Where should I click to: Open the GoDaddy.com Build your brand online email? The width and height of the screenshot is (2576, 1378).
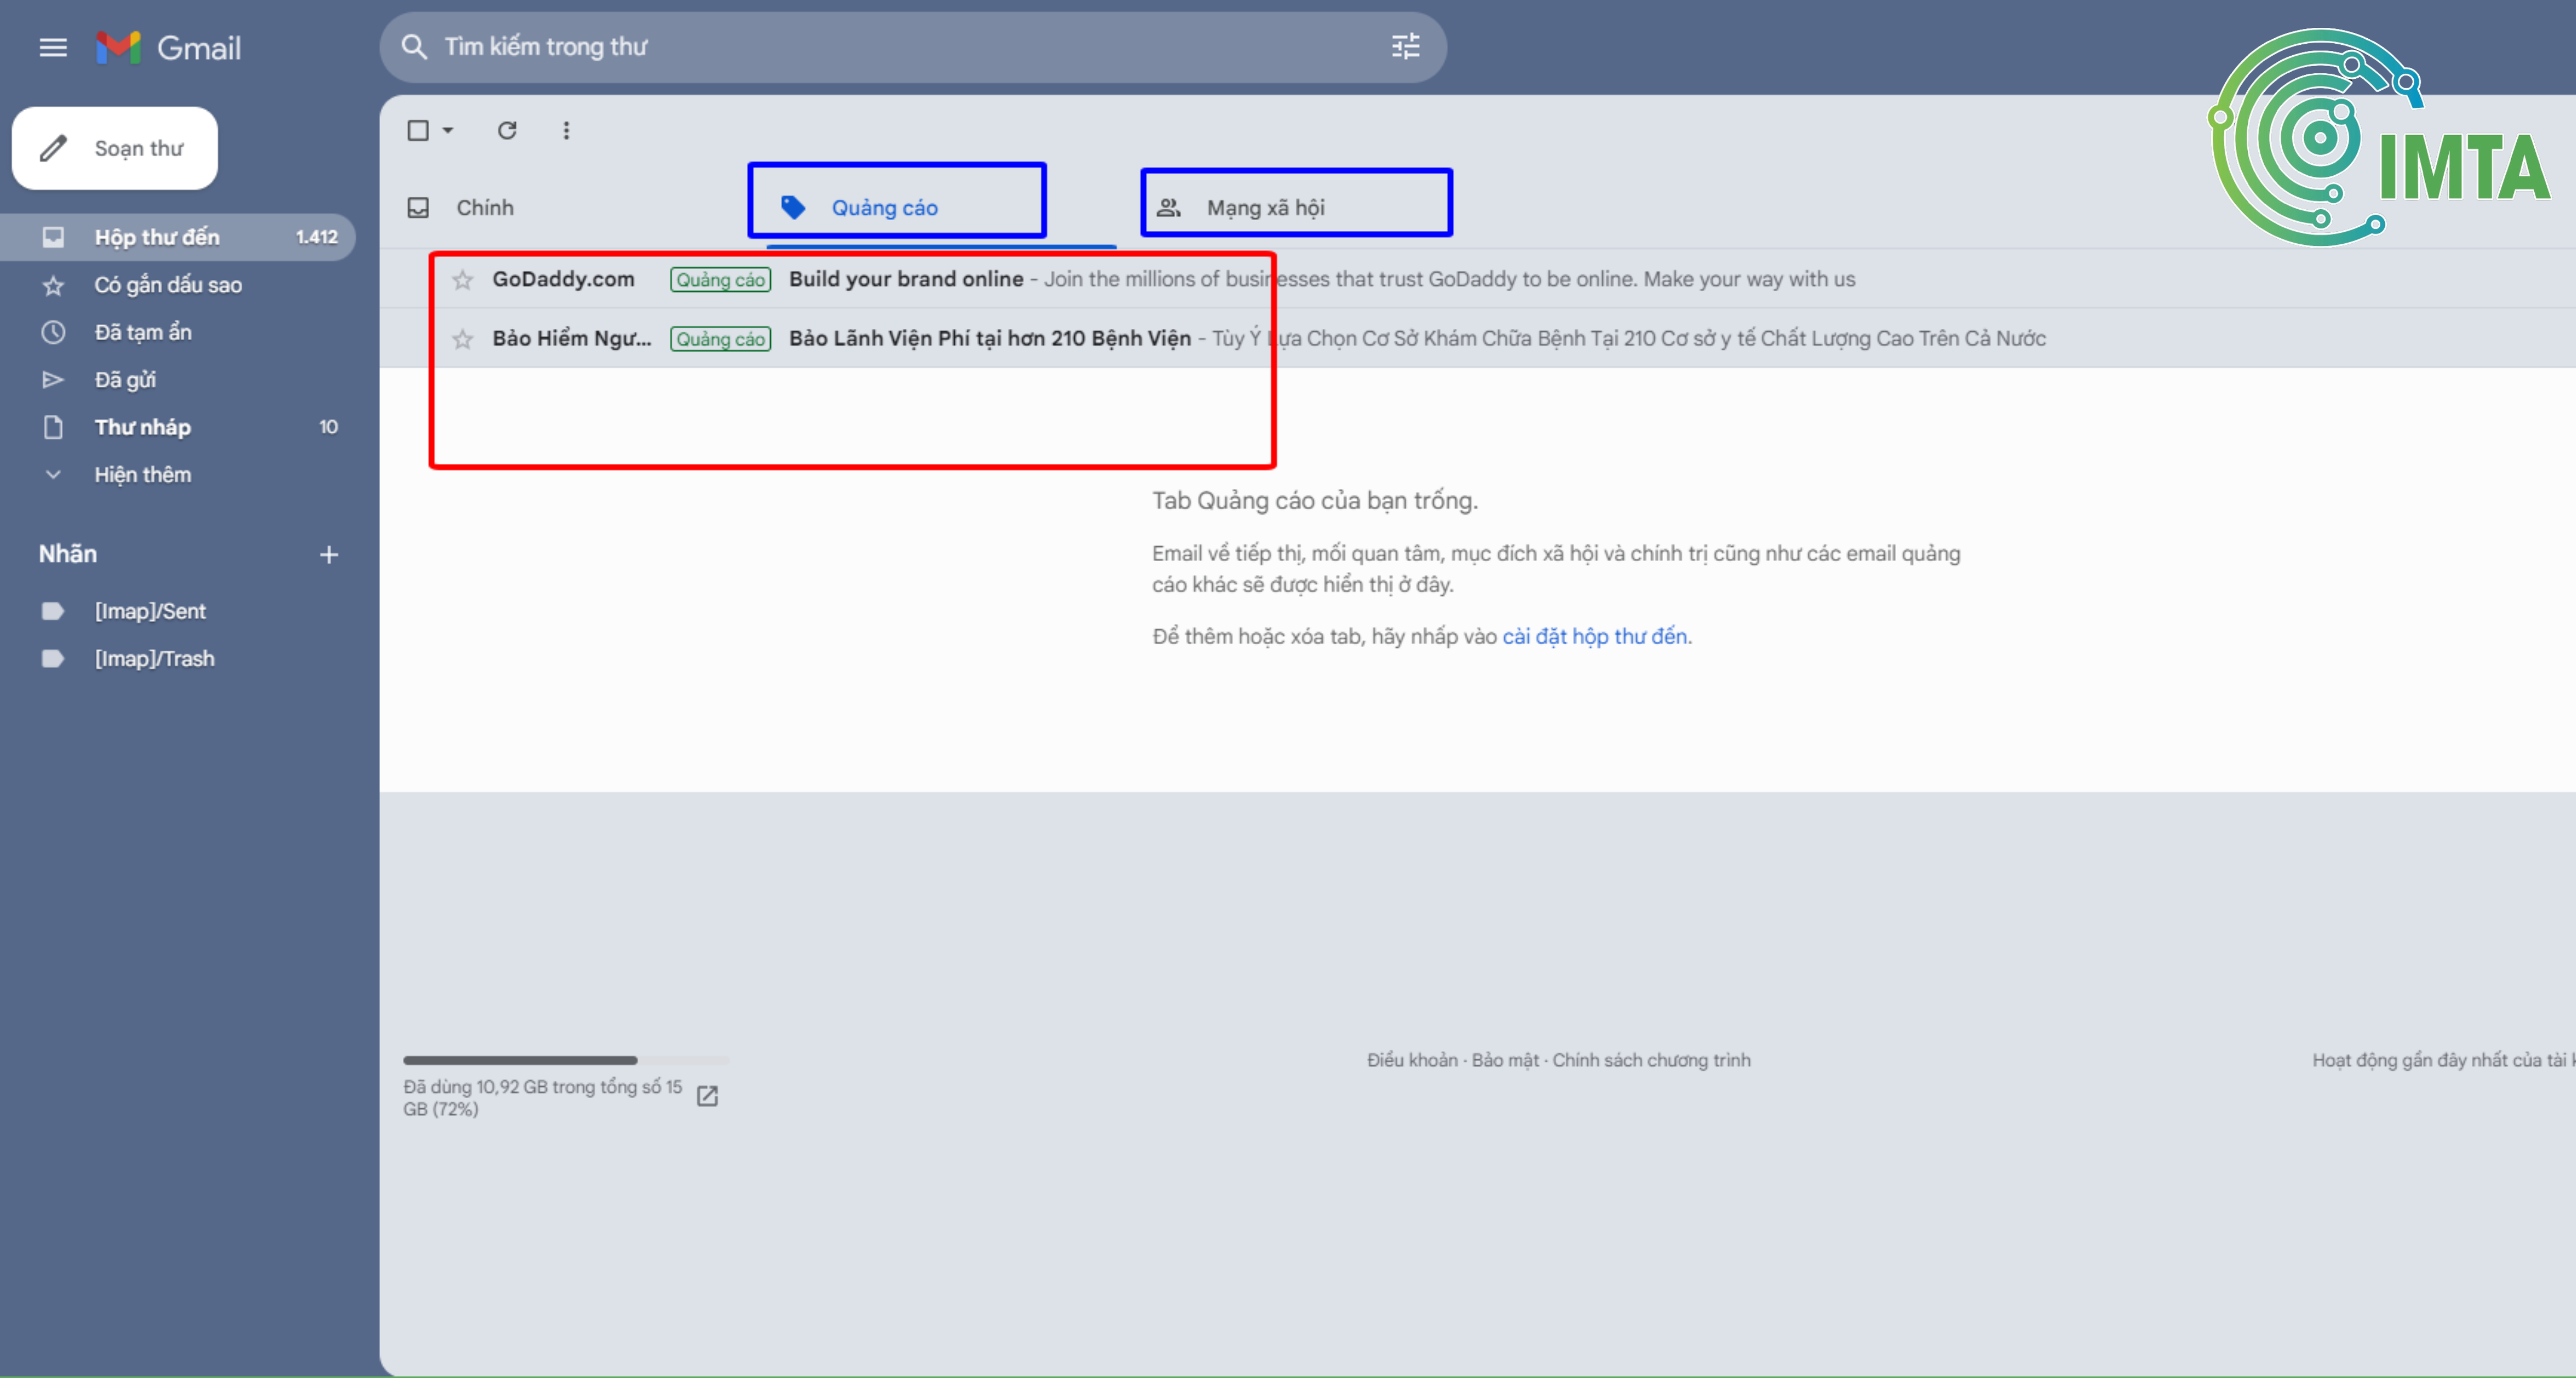(1477, 279)
